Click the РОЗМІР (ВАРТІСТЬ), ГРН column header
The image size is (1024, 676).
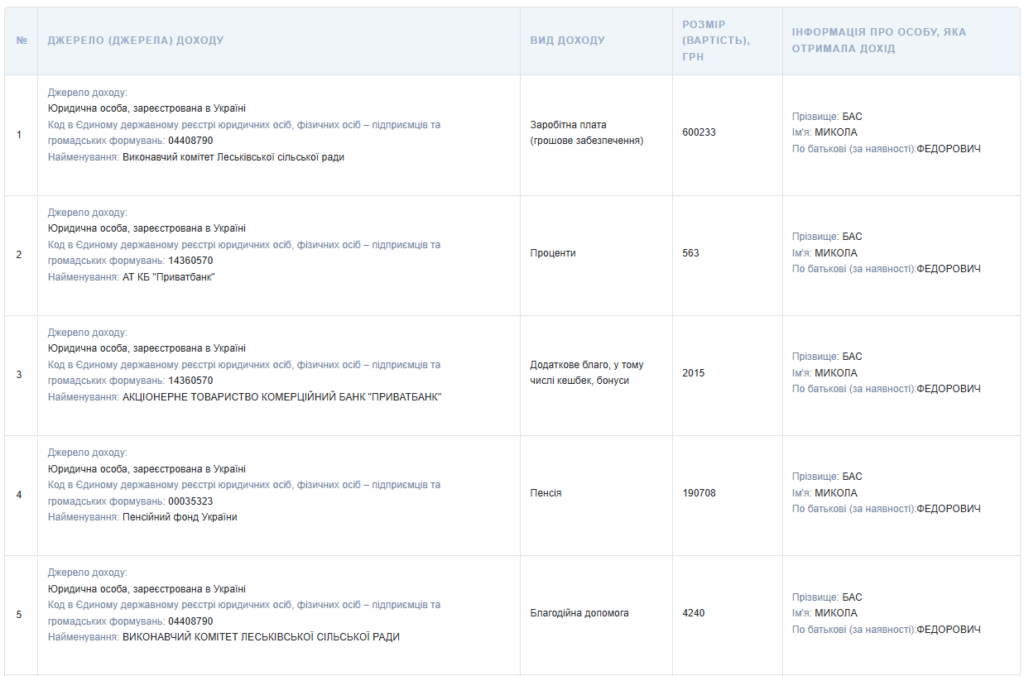(x=716, y=40)
